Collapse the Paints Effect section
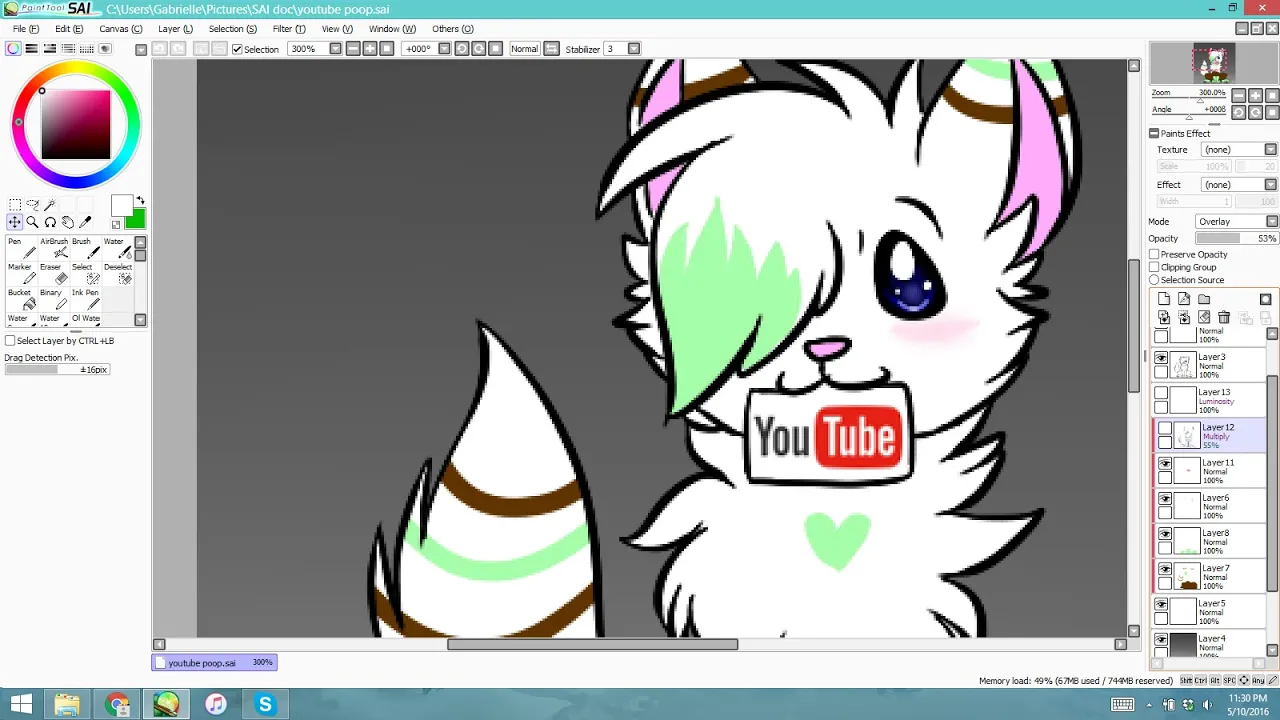Image resolution: width=1280 pixels, height=720 pixels. click(1154, 133)
